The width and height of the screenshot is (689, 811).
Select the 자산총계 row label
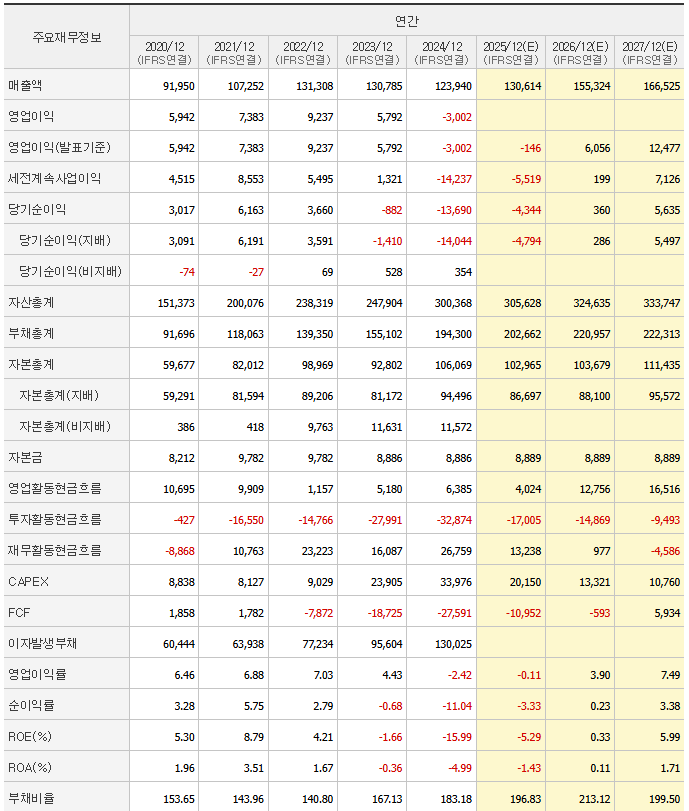point(31,303)
